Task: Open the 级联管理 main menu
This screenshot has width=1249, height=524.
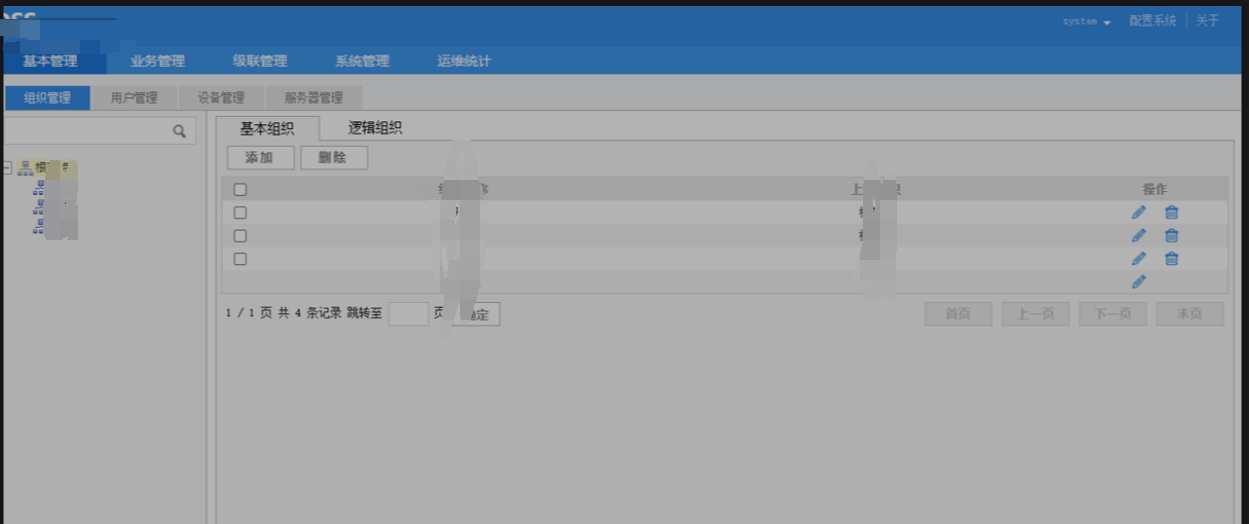Action: tap(260, 61)
